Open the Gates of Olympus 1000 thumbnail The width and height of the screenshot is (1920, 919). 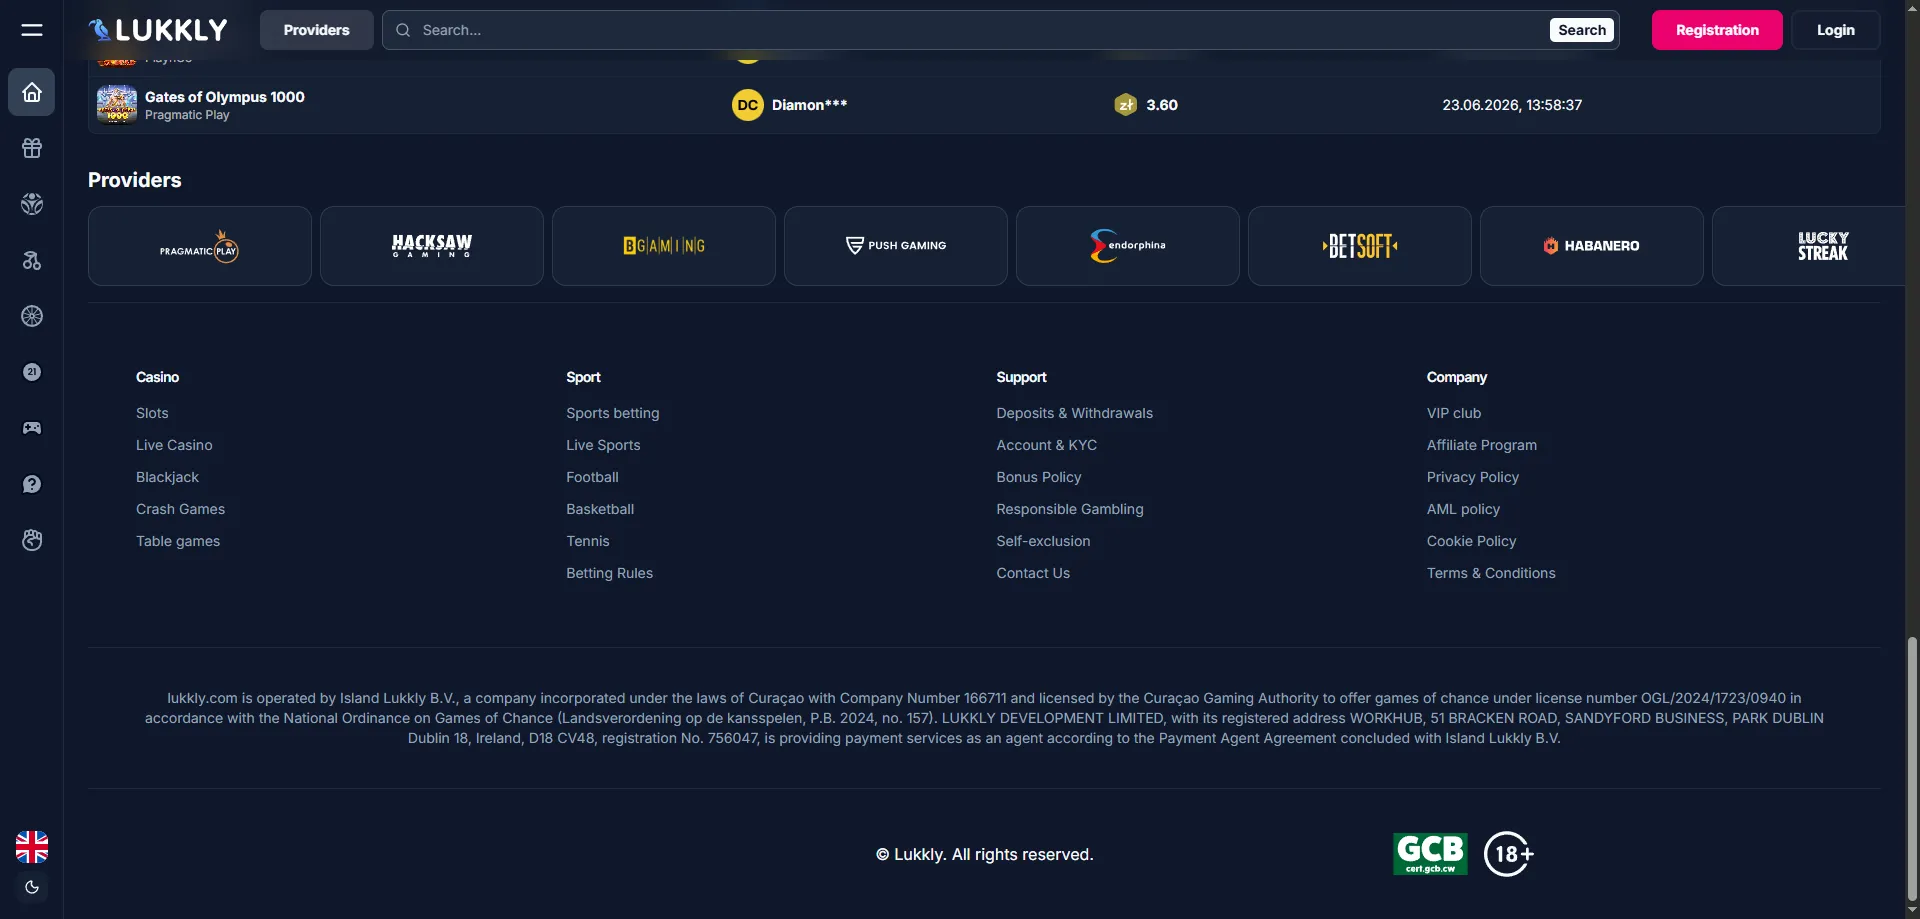[117, 104]
